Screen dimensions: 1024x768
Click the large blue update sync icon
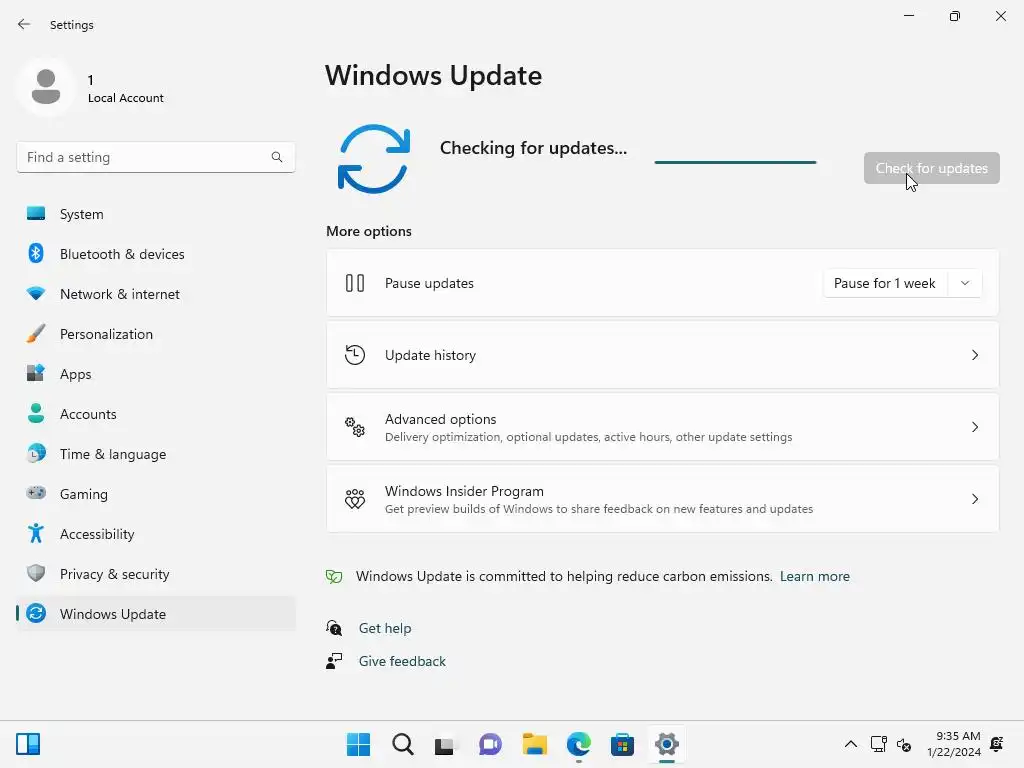[374, 159]
